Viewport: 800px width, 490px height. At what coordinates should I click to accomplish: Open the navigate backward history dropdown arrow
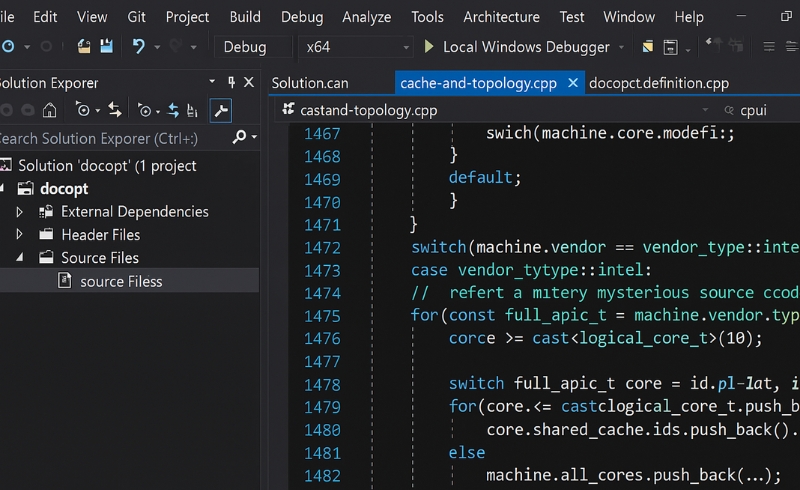click(27, 47)
